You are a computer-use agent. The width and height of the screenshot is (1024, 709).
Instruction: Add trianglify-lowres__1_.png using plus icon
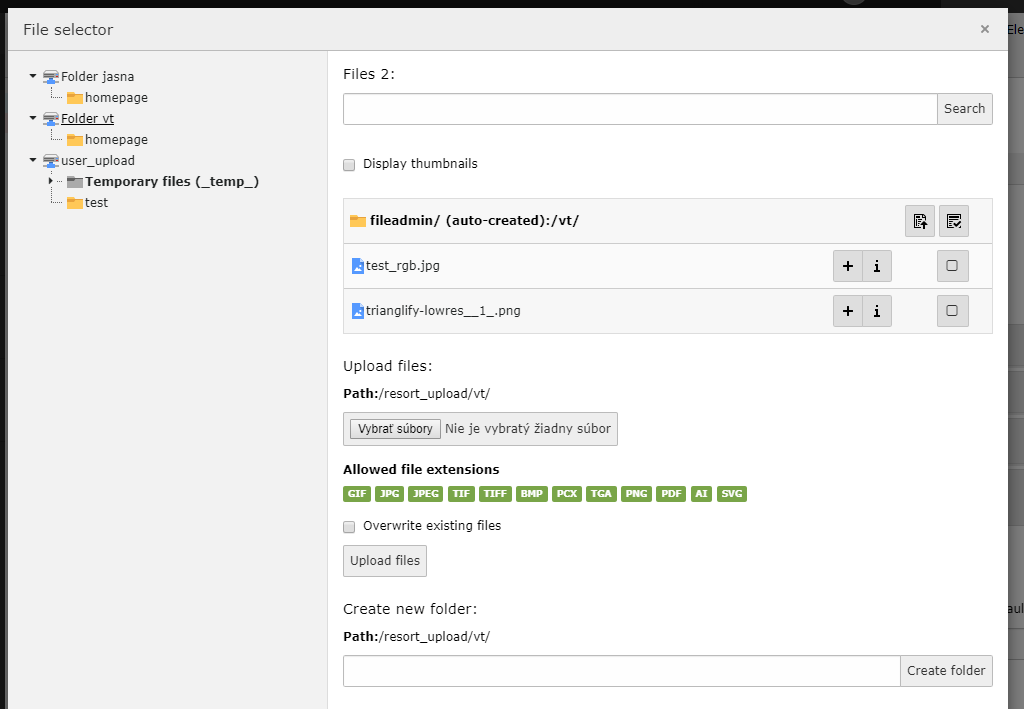coord(848,311)
